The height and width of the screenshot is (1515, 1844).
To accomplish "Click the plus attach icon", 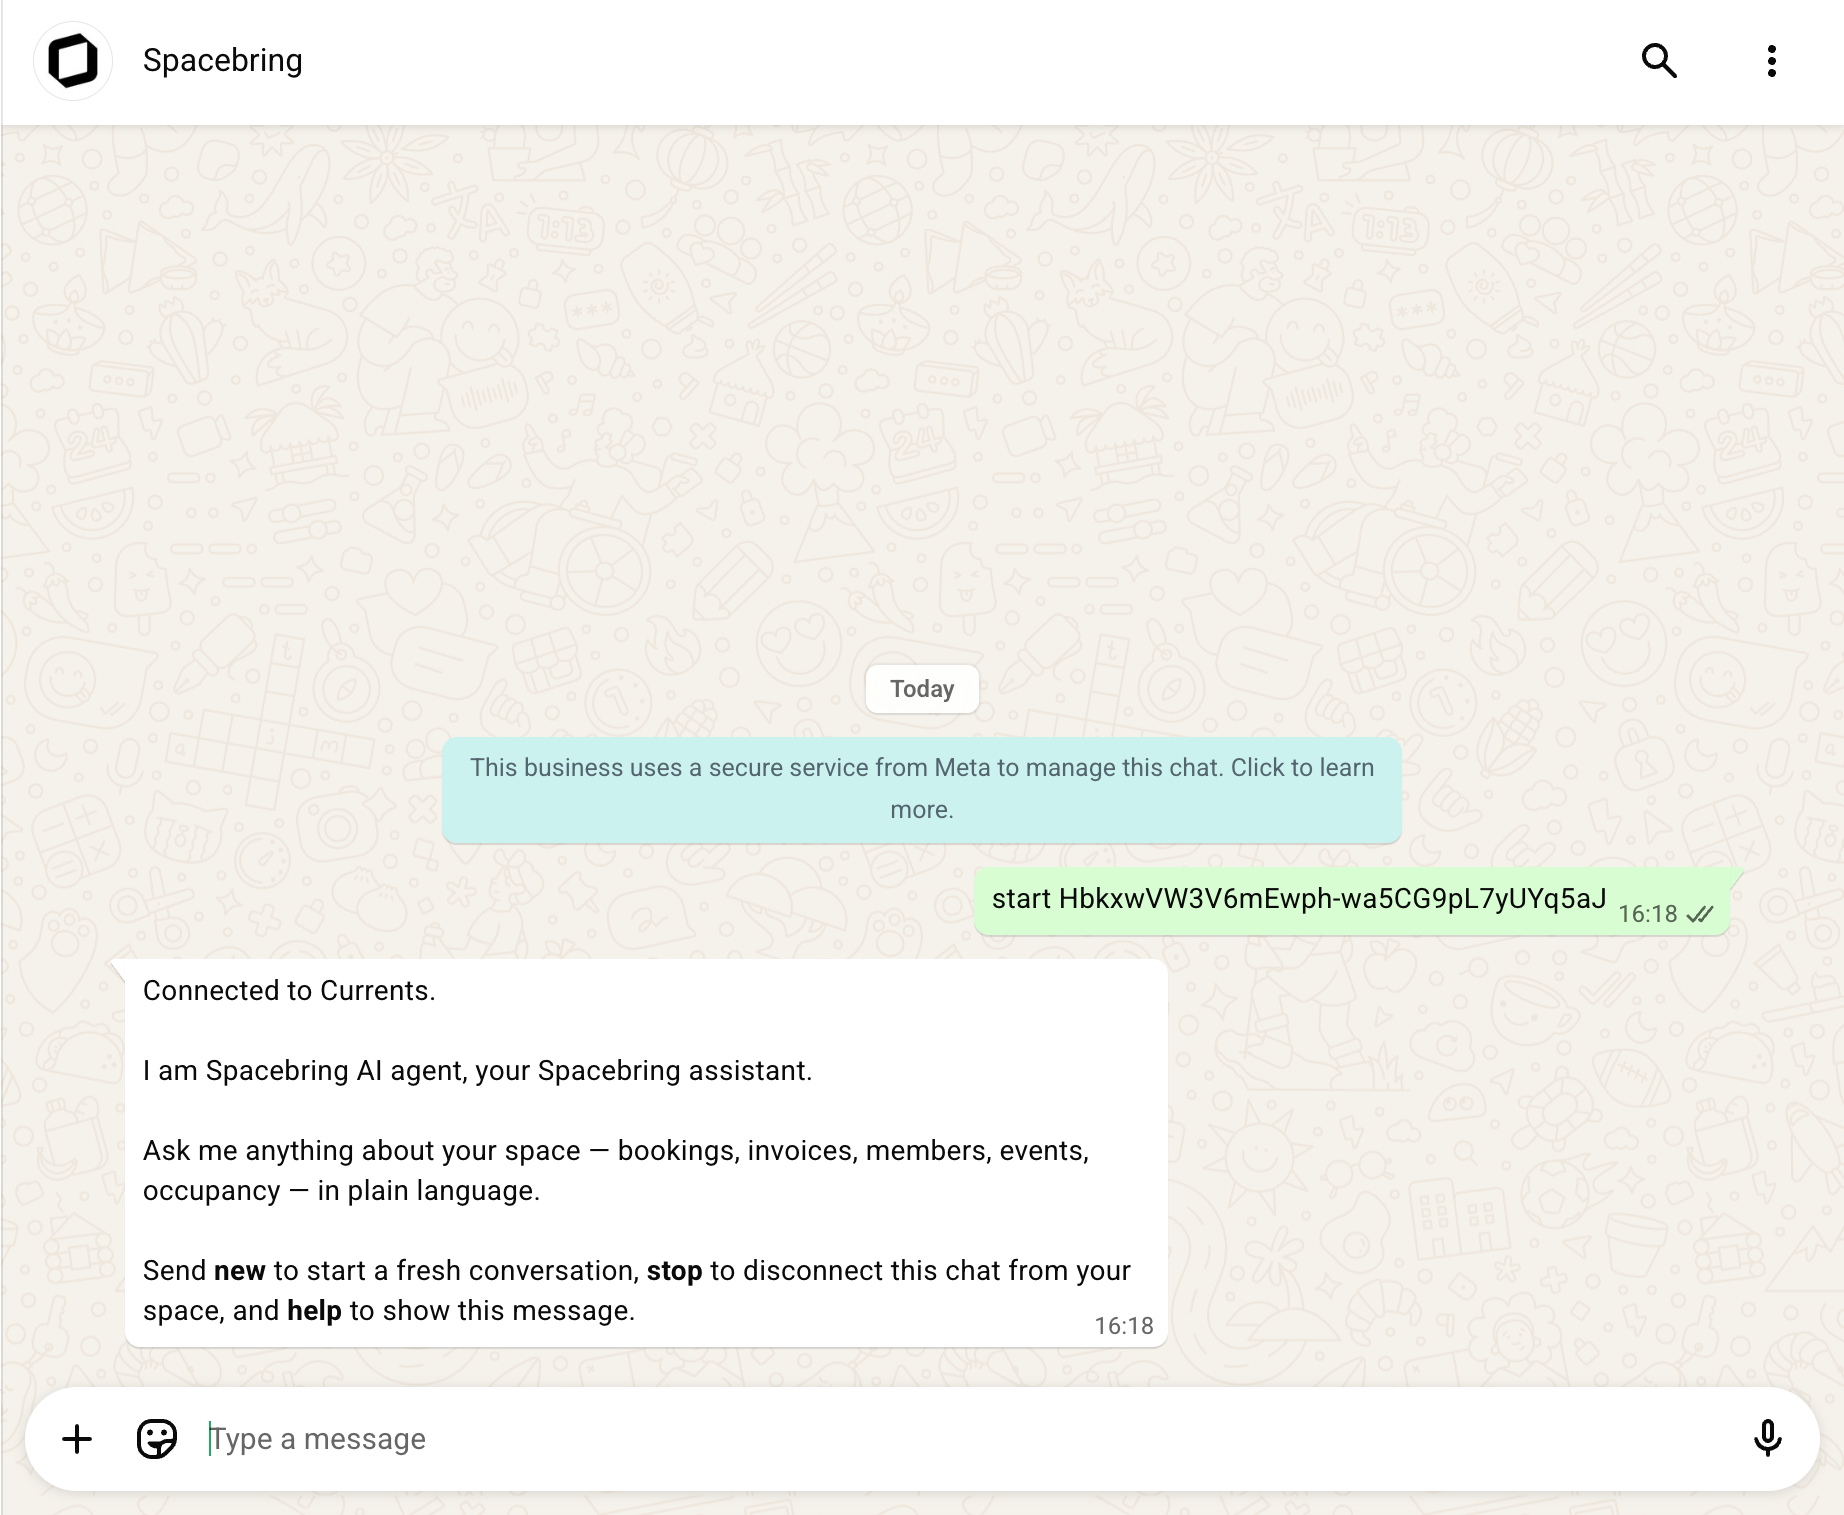I will click(x=77, y=1439).
